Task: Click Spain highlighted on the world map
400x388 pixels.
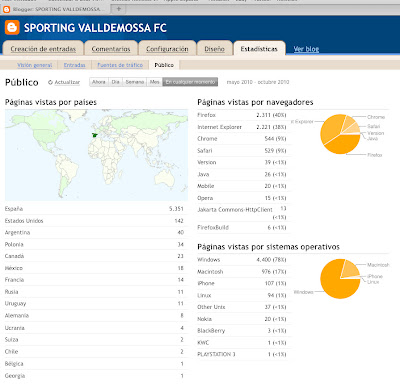Action: coord(95,135)
